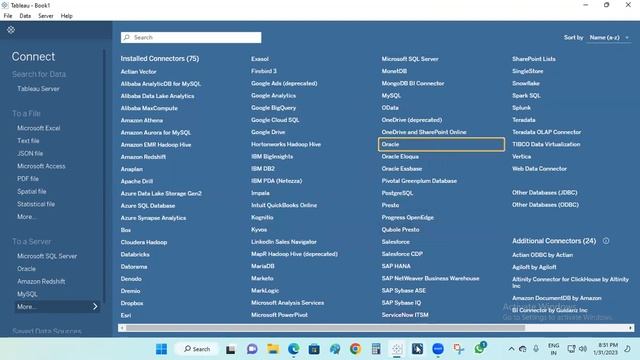
Task: Click the scrollbar right arrow
Action: [x=631, y=328]
